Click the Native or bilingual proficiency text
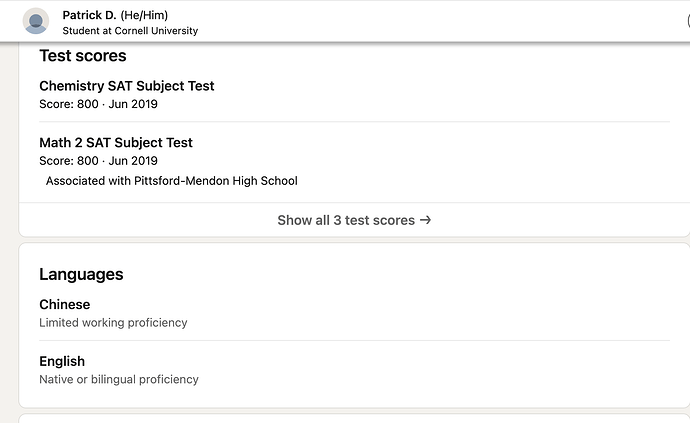The height and width of the screenshot is (423, 690). pos(119,380)
